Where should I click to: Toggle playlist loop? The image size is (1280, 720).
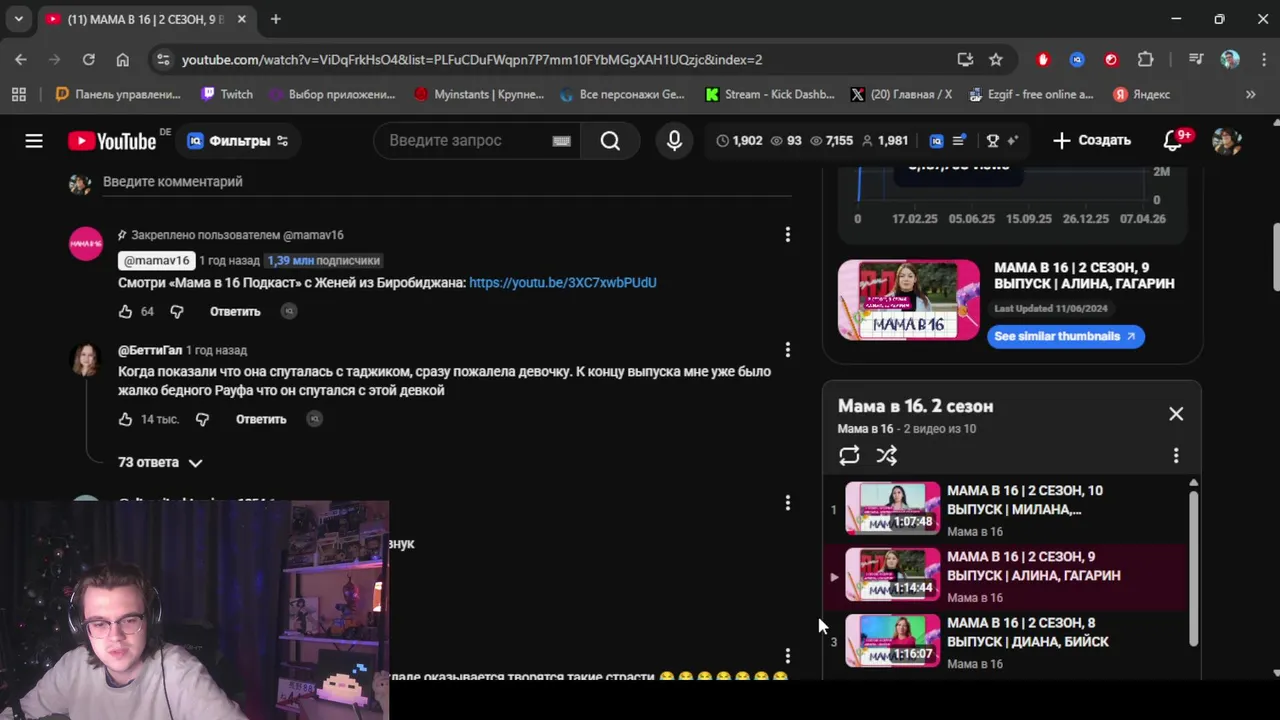coord(849,456)
